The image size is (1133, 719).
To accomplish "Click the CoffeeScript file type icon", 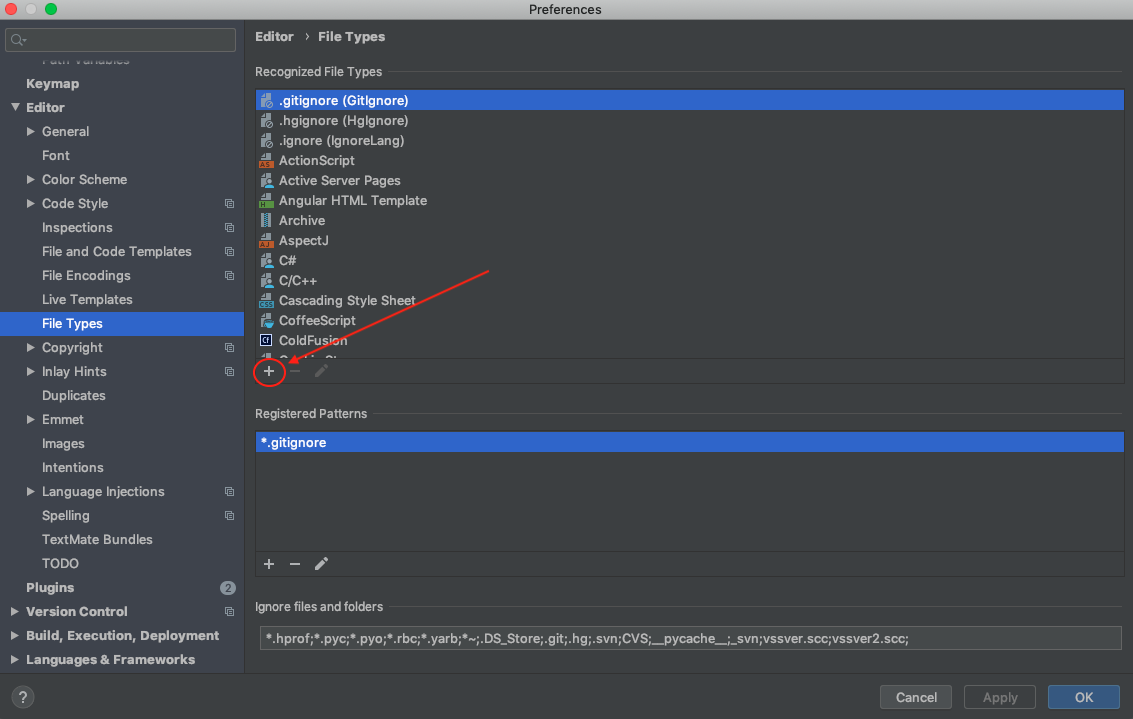I will pyautogui.click(x=267, y=320).
